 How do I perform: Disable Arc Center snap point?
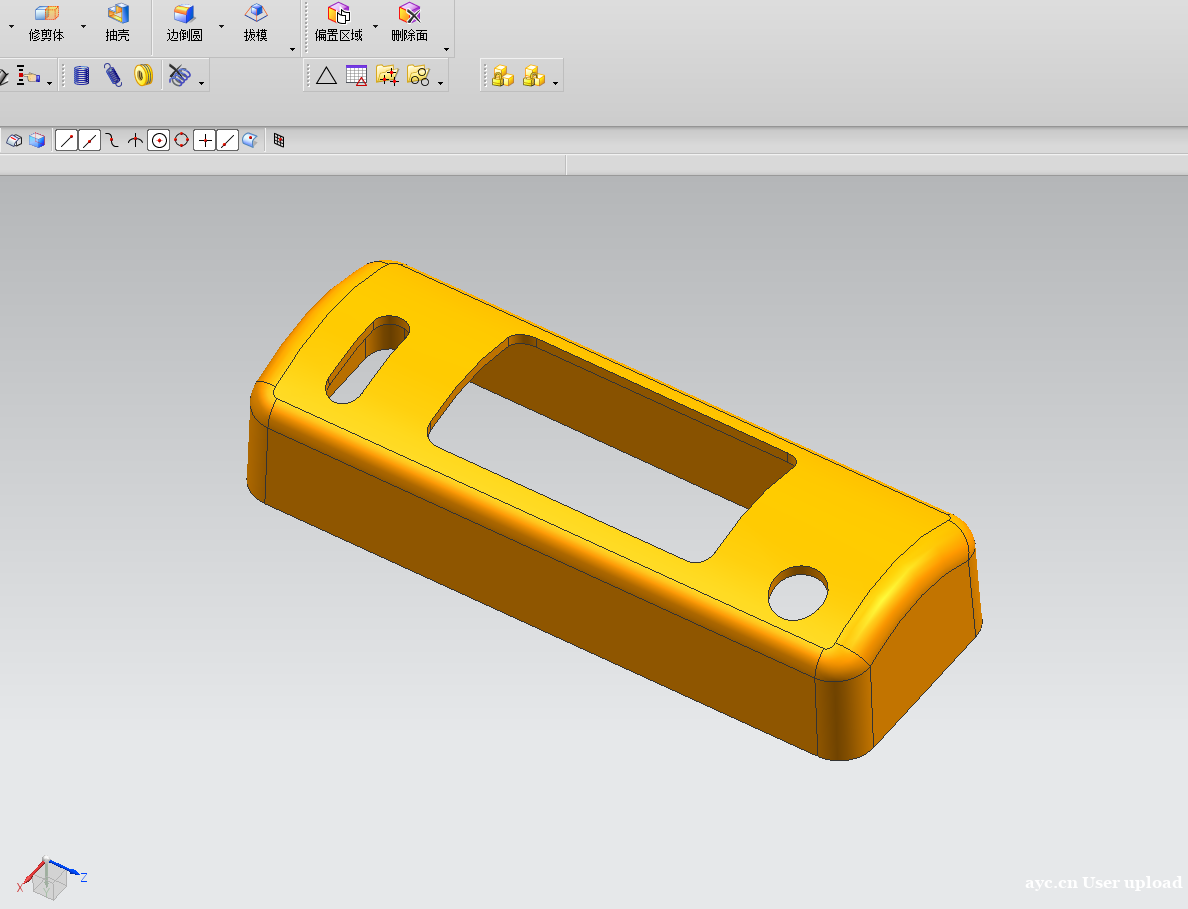[158, 141]
